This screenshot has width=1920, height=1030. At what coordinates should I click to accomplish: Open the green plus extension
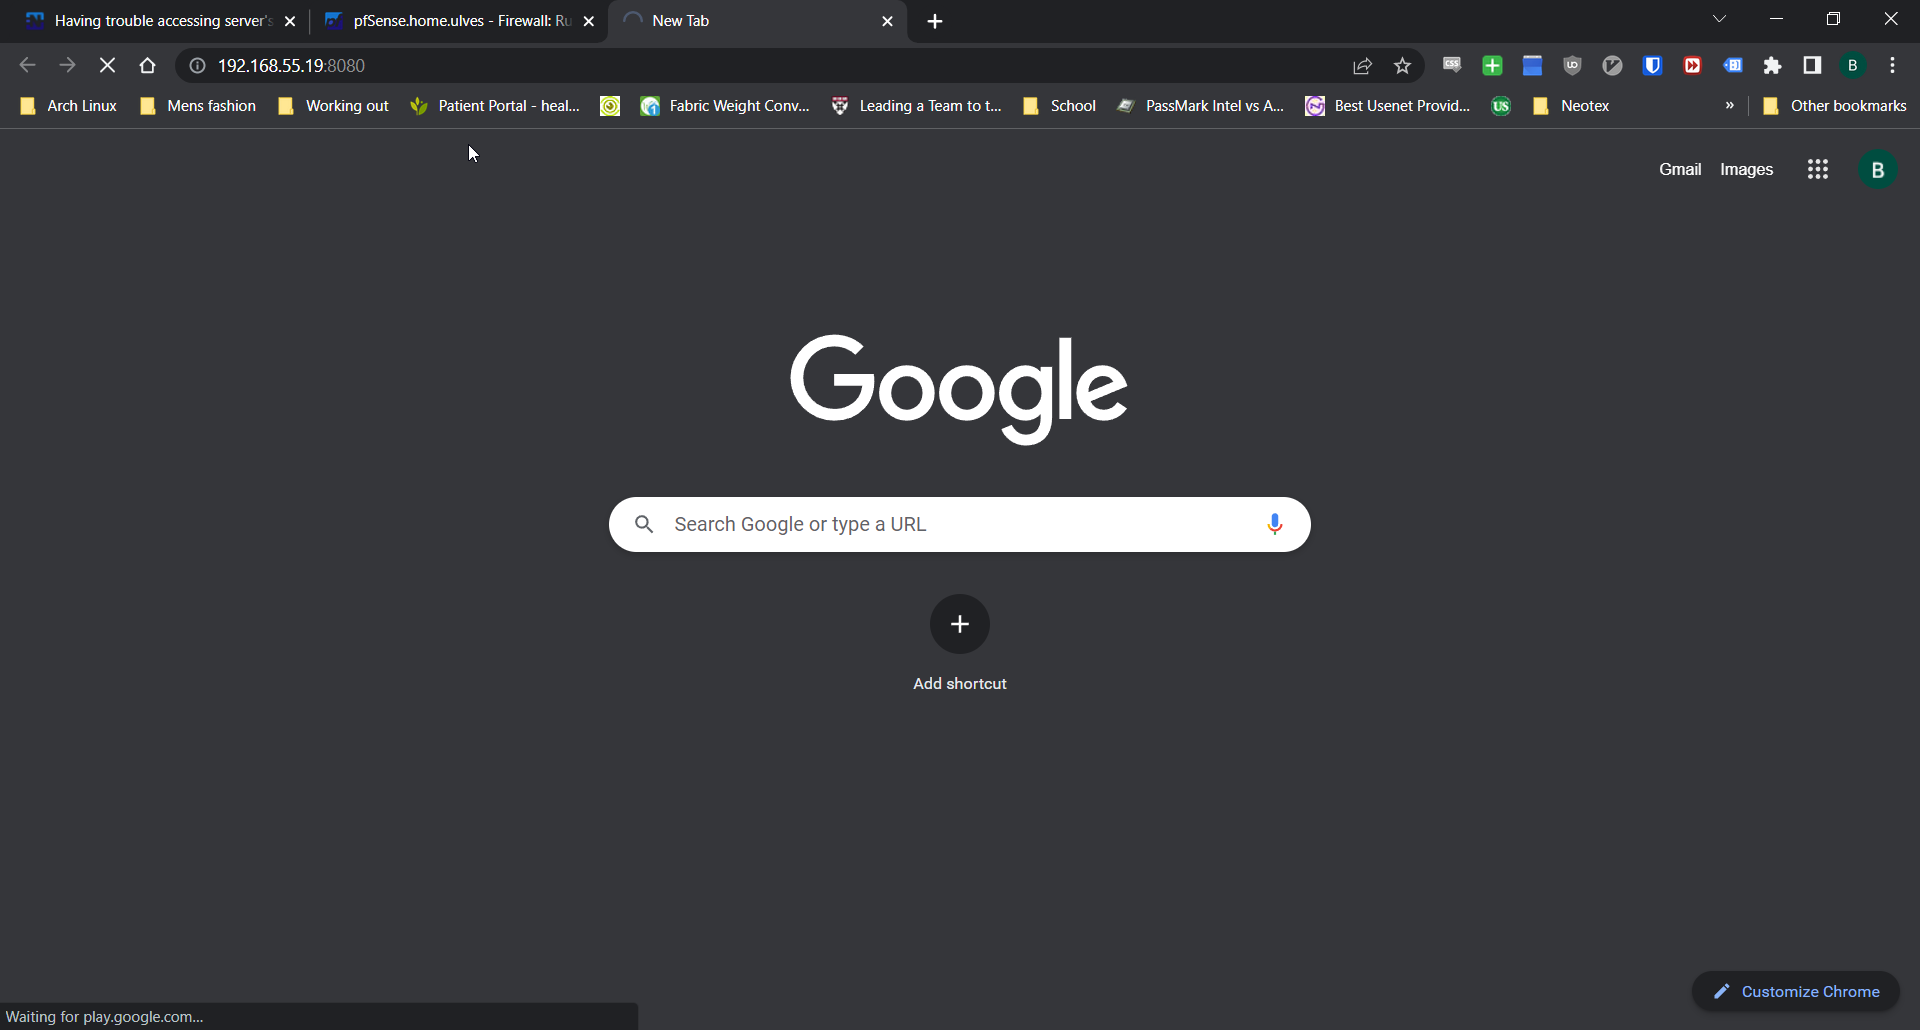[1492, 66]
